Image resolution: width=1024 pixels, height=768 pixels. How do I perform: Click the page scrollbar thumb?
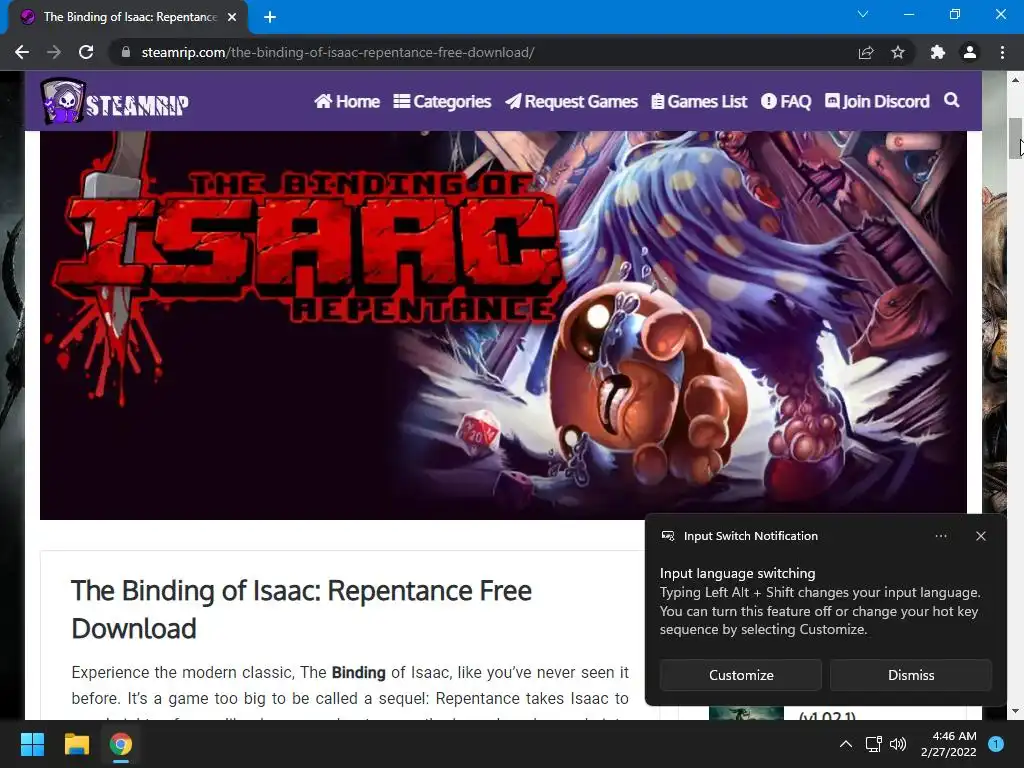pos(1016,138)
